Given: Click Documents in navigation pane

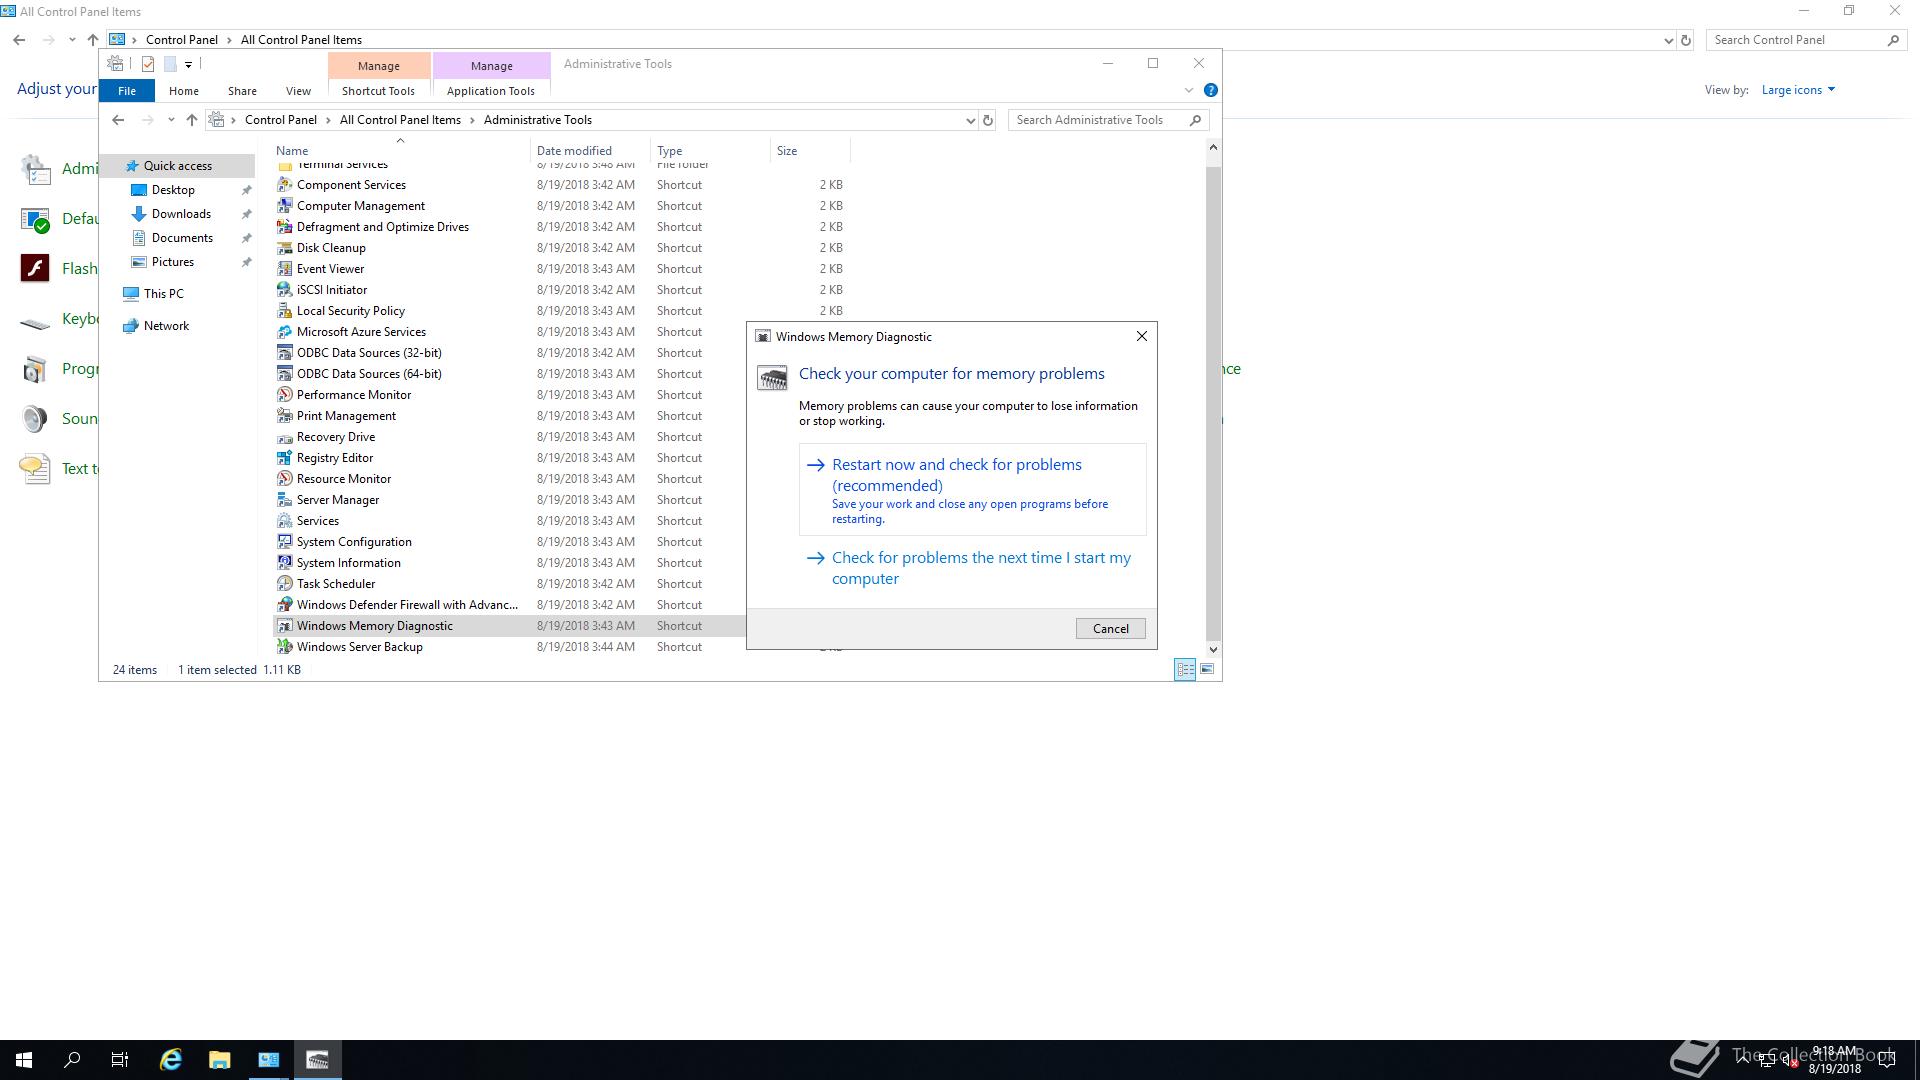Looking at the screenshot, I should click(x=182, y=238).
